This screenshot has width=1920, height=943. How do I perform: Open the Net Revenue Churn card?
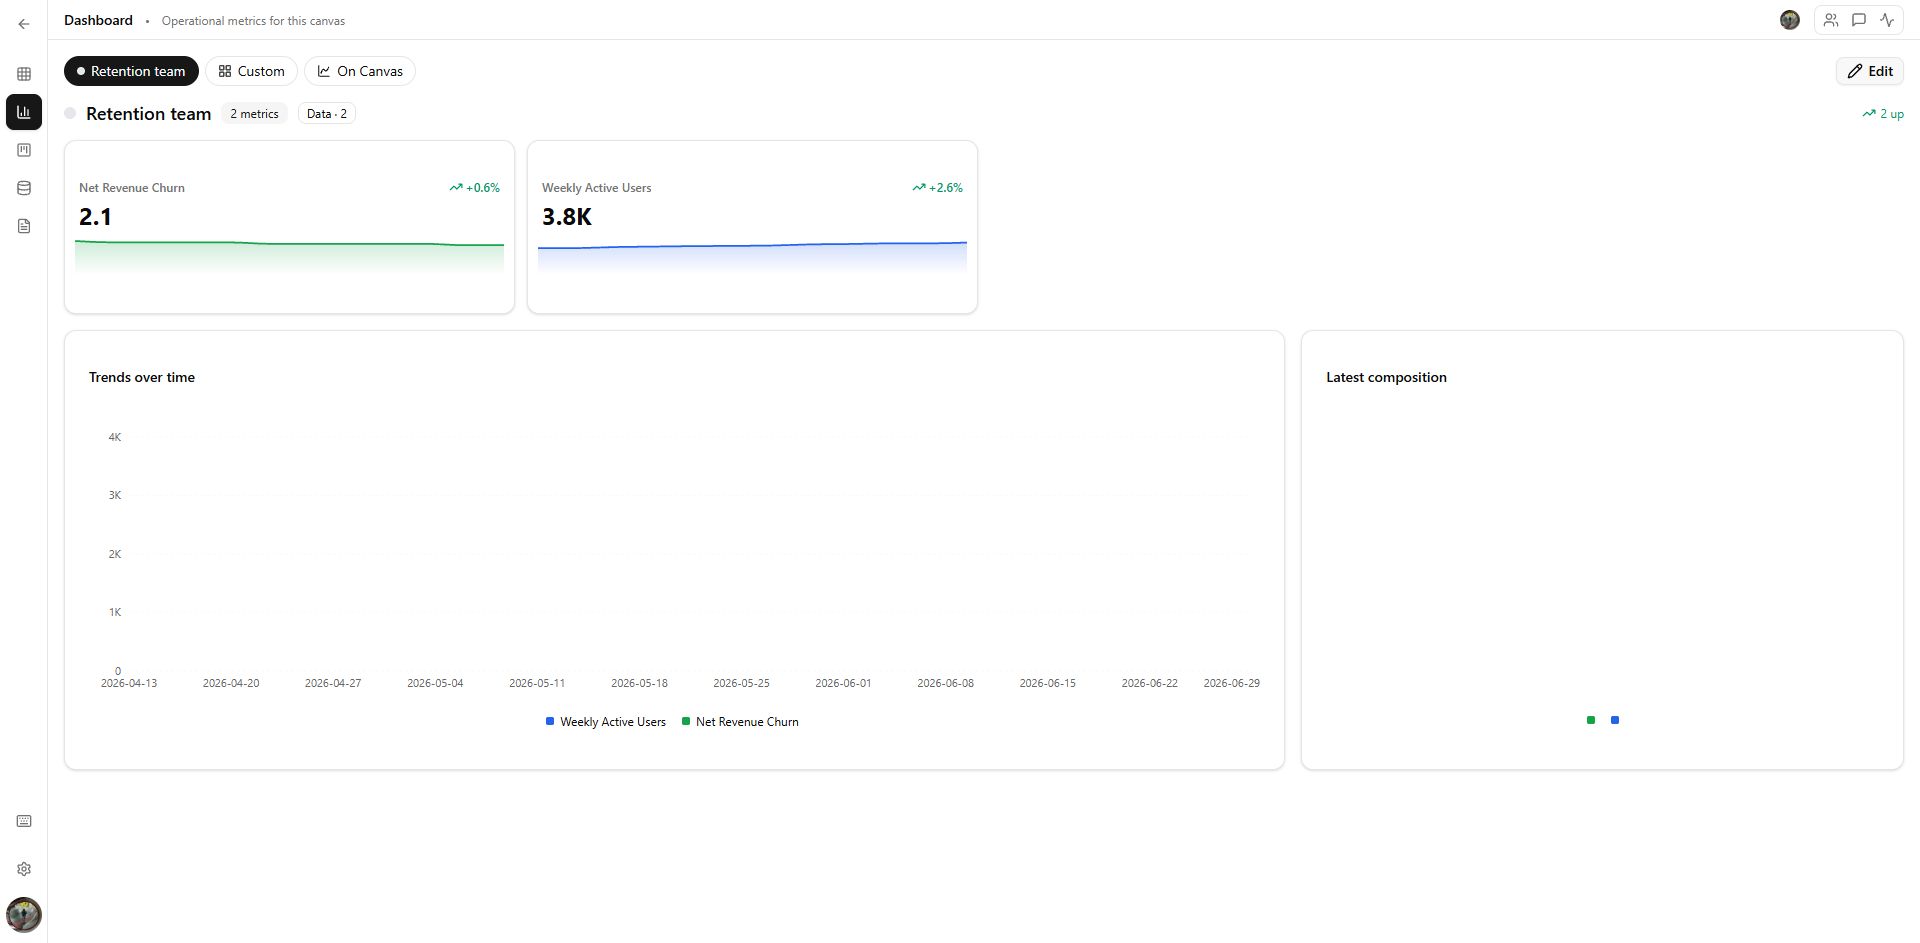point(289,227)
